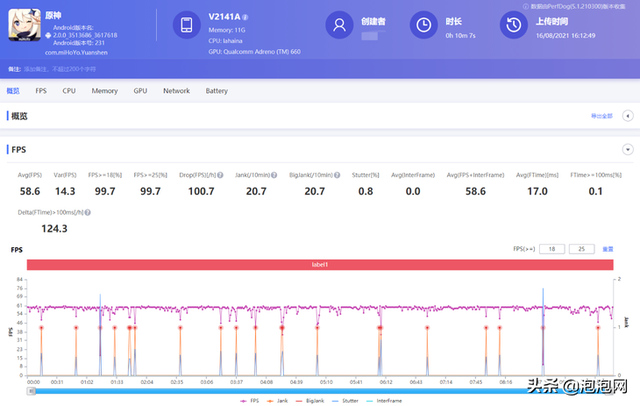Click the FTime>=100ms[%] value 0.1
This screenshot has height=406, width=640.
(596, 191)
